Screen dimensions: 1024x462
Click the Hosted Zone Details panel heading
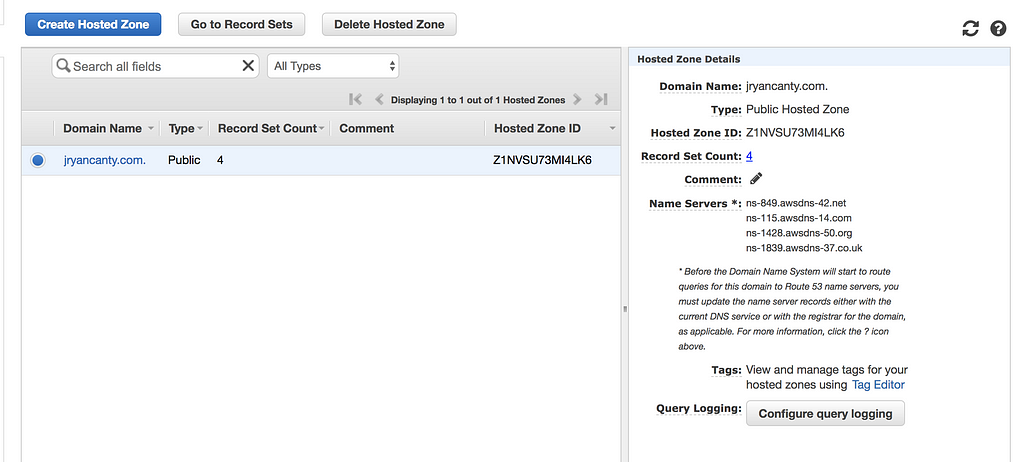(688, 59)
